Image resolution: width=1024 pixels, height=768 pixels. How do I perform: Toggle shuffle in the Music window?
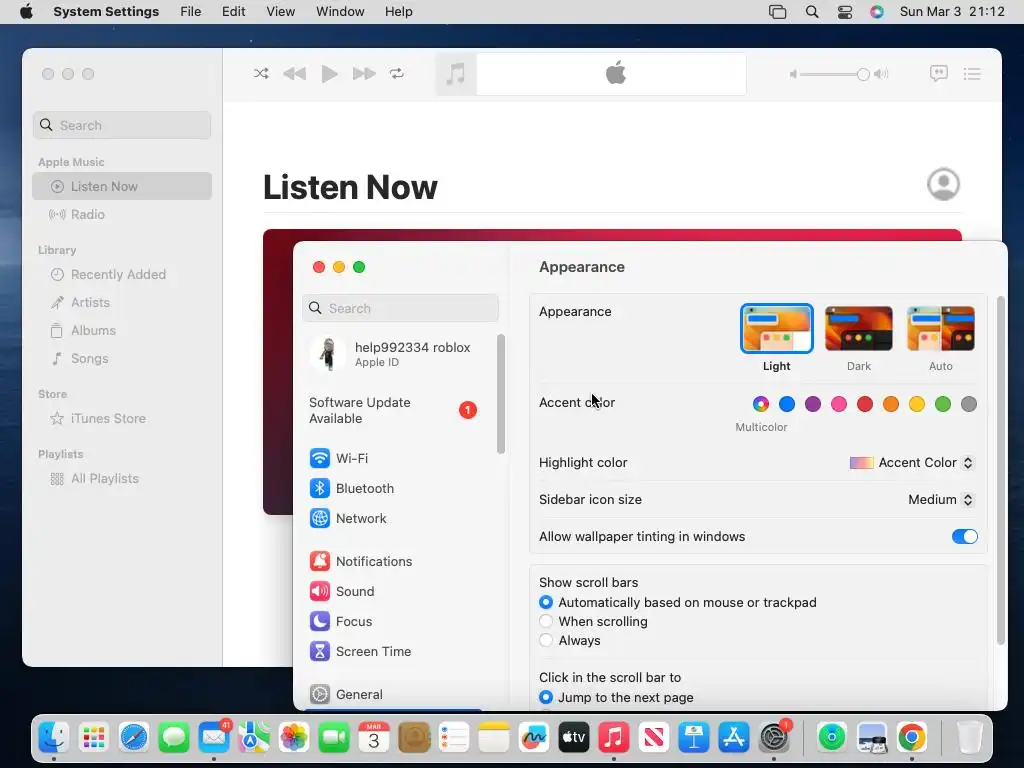tap(261, 73)
